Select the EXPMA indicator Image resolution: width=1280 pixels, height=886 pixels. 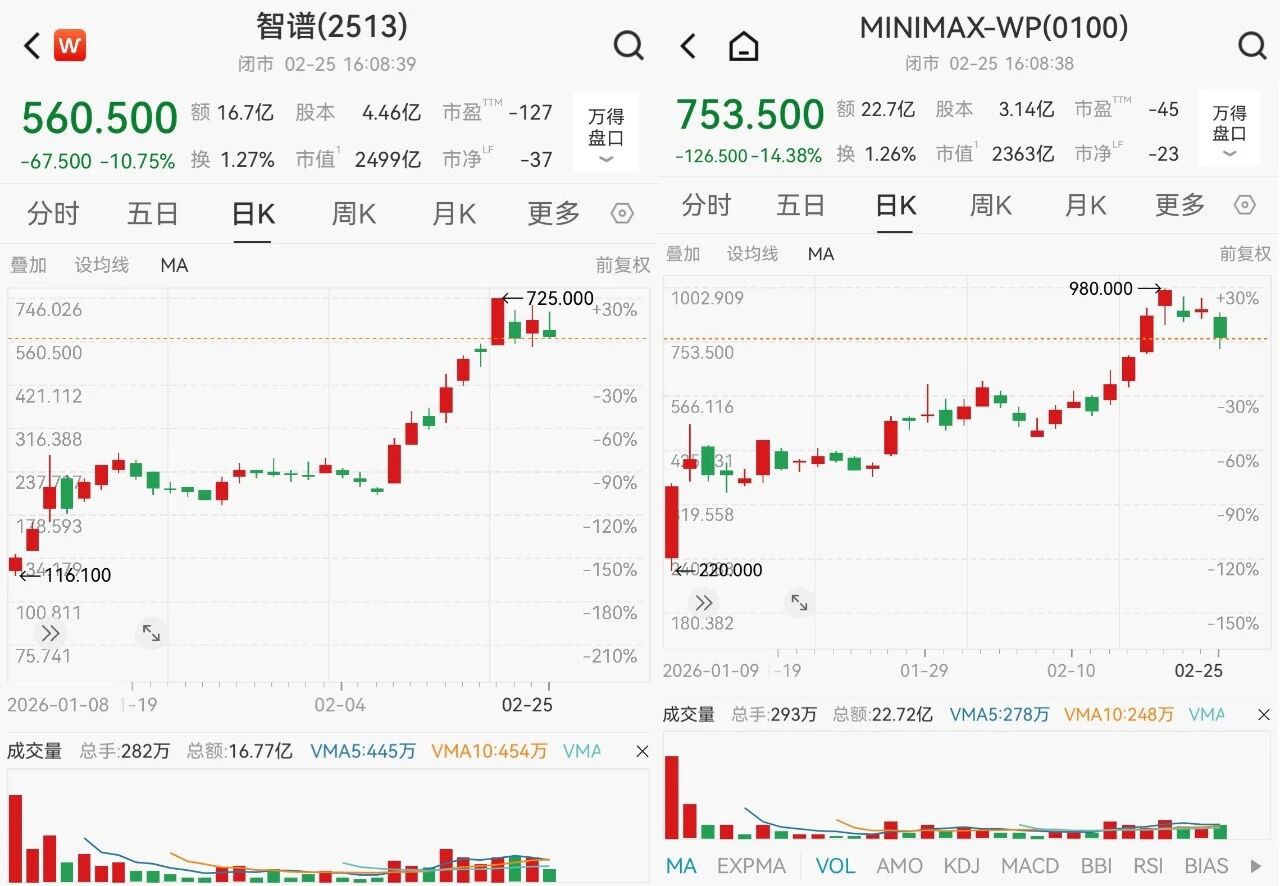[751, 866]
